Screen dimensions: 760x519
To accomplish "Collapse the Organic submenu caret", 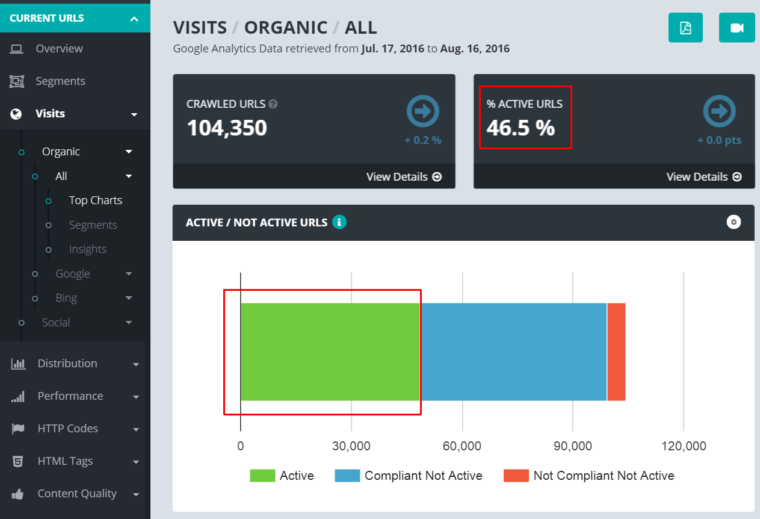I will click(129, 152).
